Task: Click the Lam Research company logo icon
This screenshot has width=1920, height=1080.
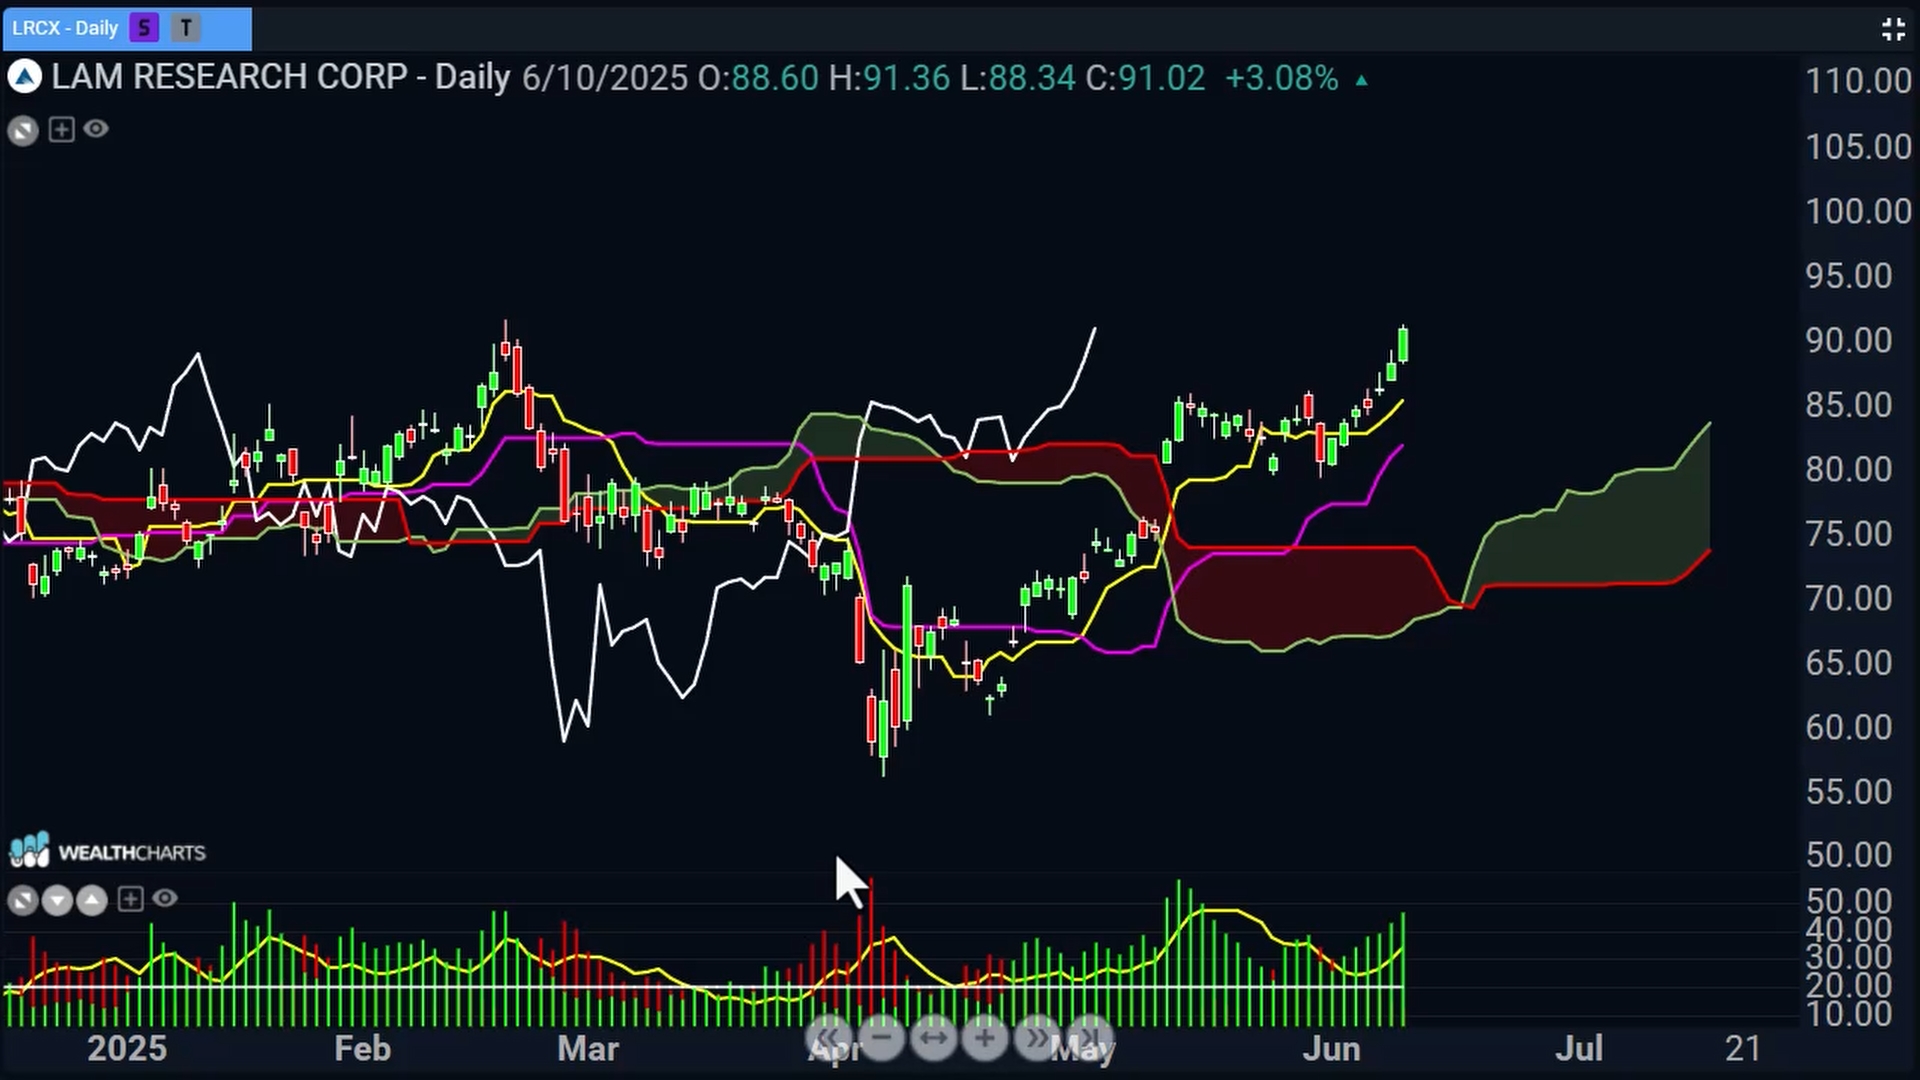Action: pos(25,77)
